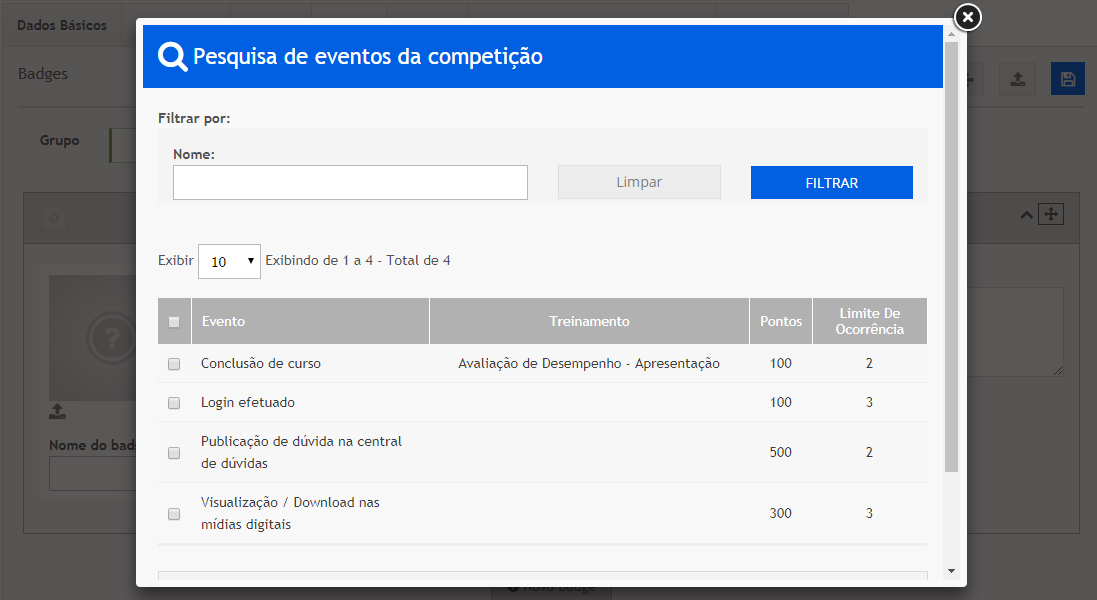Switch to the Dados Básicos tab
This screenshot has width=1097, height=600.
click(x=62, y=25)
